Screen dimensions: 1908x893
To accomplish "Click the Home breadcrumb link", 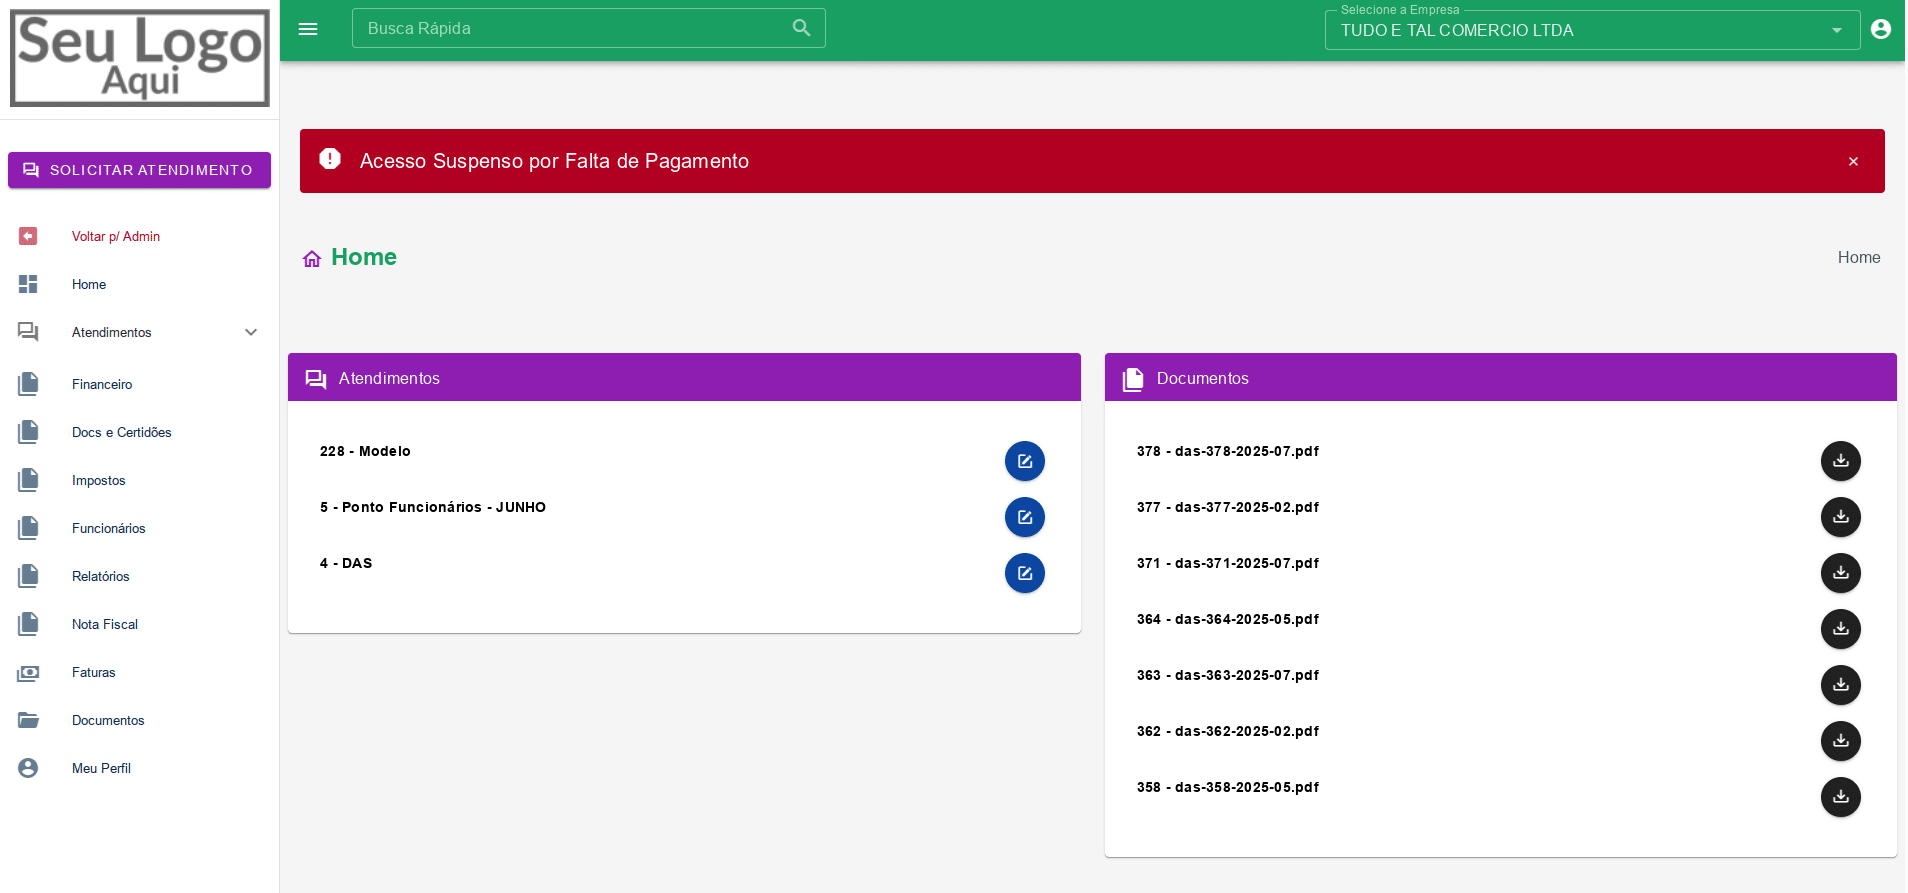I will click(1858, 257).
